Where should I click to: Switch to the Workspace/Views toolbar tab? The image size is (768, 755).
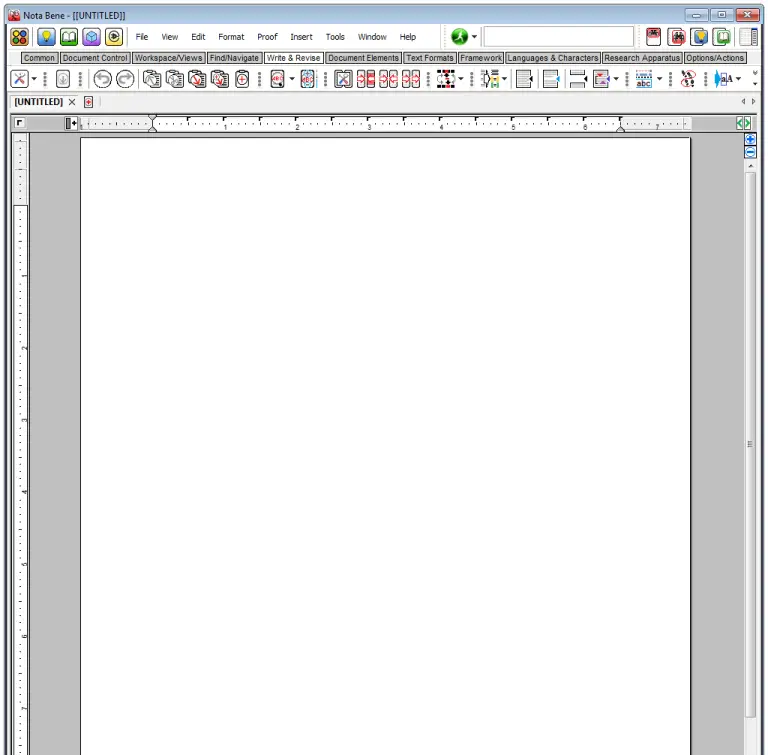click(168, 58)
